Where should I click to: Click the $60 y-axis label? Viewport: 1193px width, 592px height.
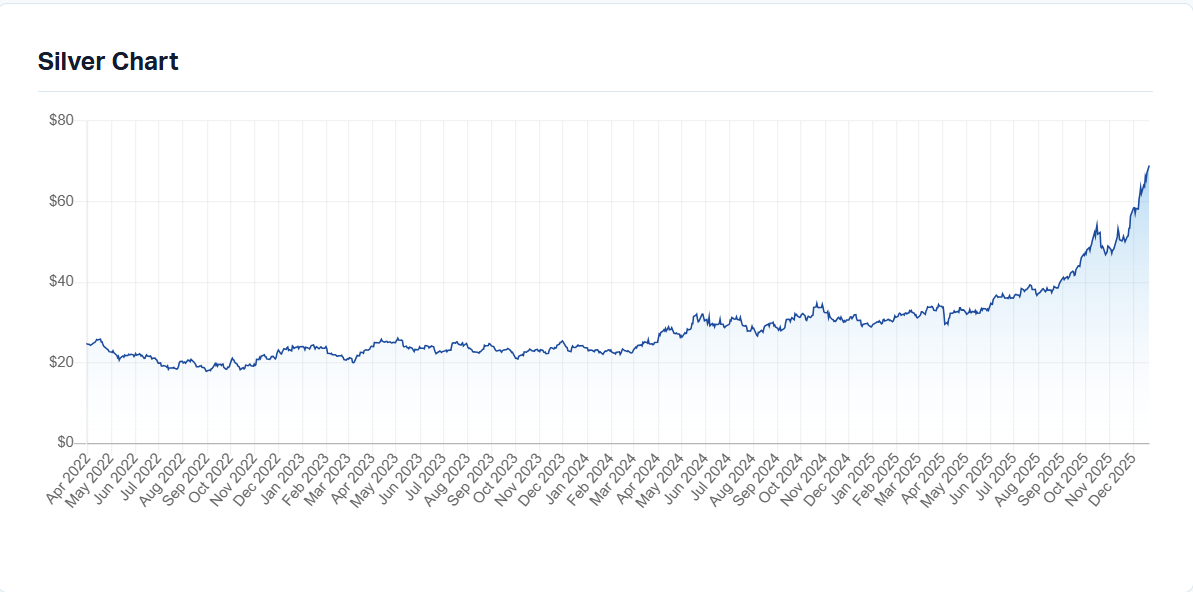point(61,201)
